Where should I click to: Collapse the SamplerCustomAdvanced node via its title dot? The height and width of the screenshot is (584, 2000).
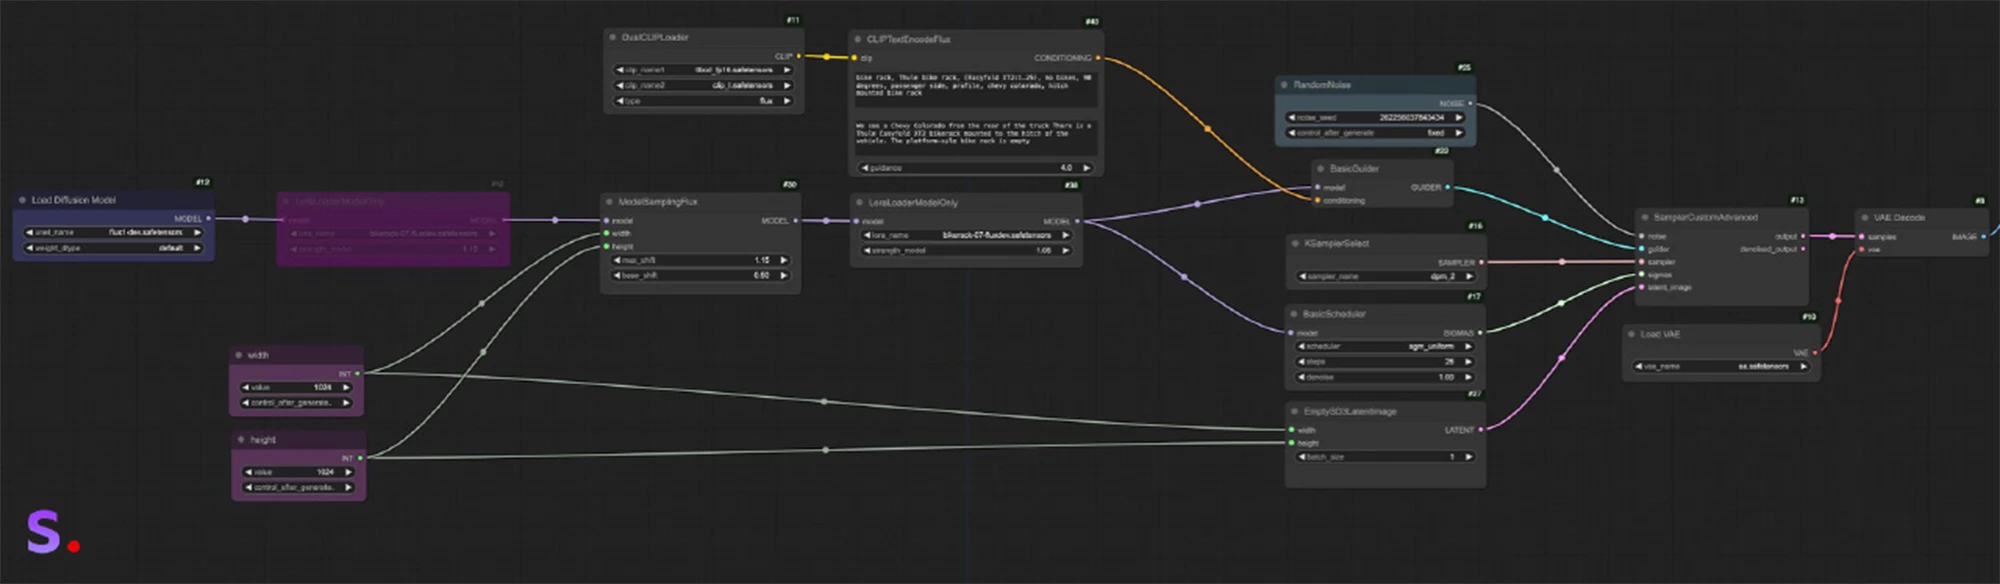click(1645, 217)
